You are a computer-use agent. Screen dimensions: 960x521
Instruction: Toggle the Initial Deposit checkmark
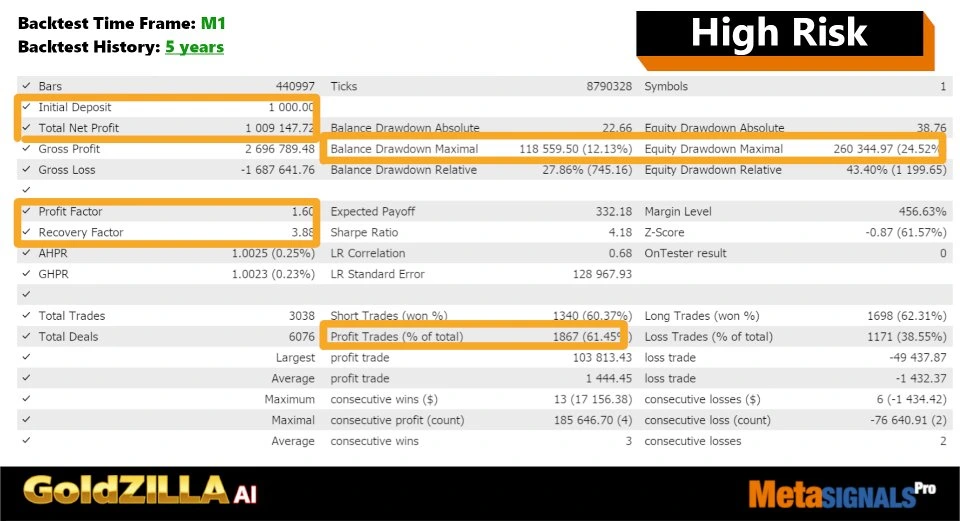coord(26,108)
